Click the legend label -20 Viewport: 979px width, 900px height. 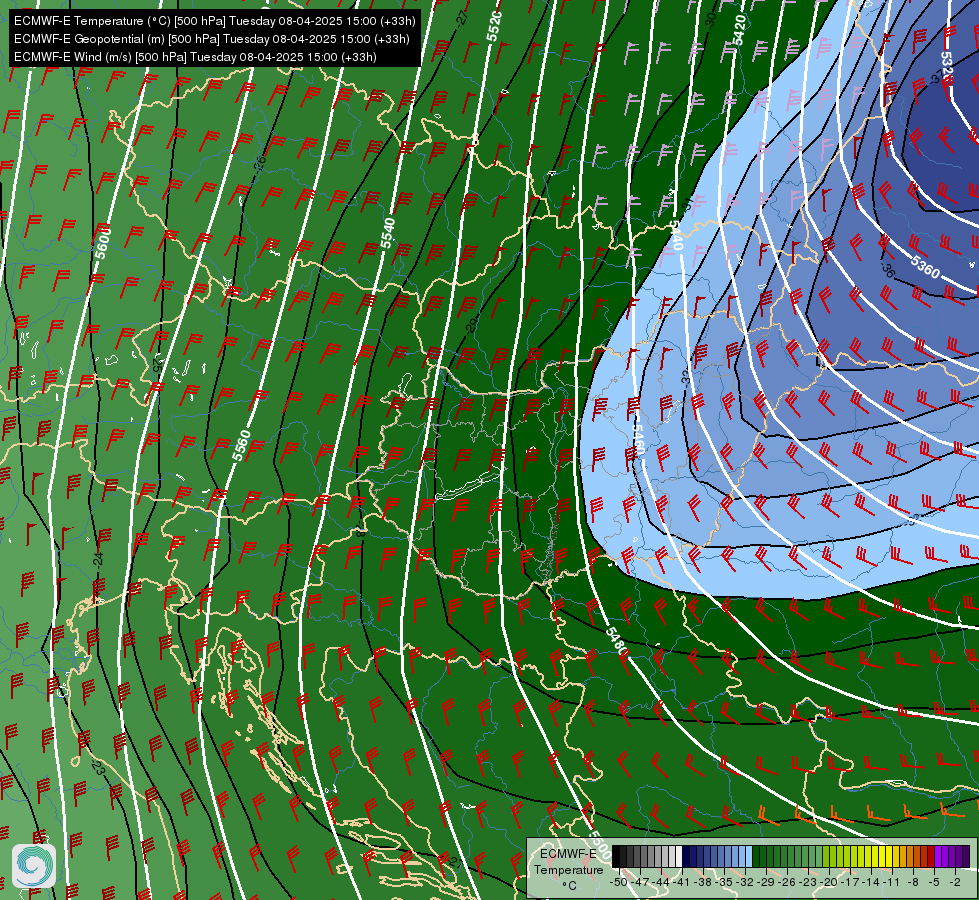pyautogui.click(x=829, y=883)
